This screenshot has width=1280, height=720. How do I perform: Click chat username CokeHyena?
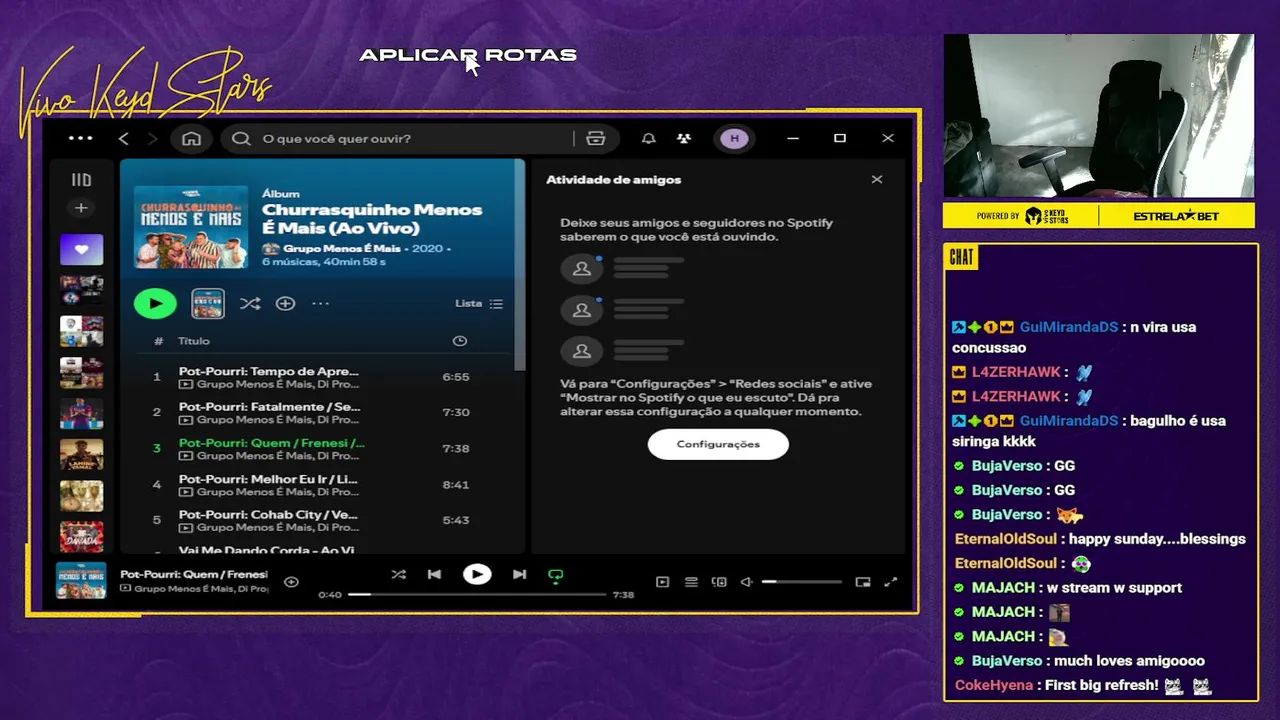click(x=994, y=685)
